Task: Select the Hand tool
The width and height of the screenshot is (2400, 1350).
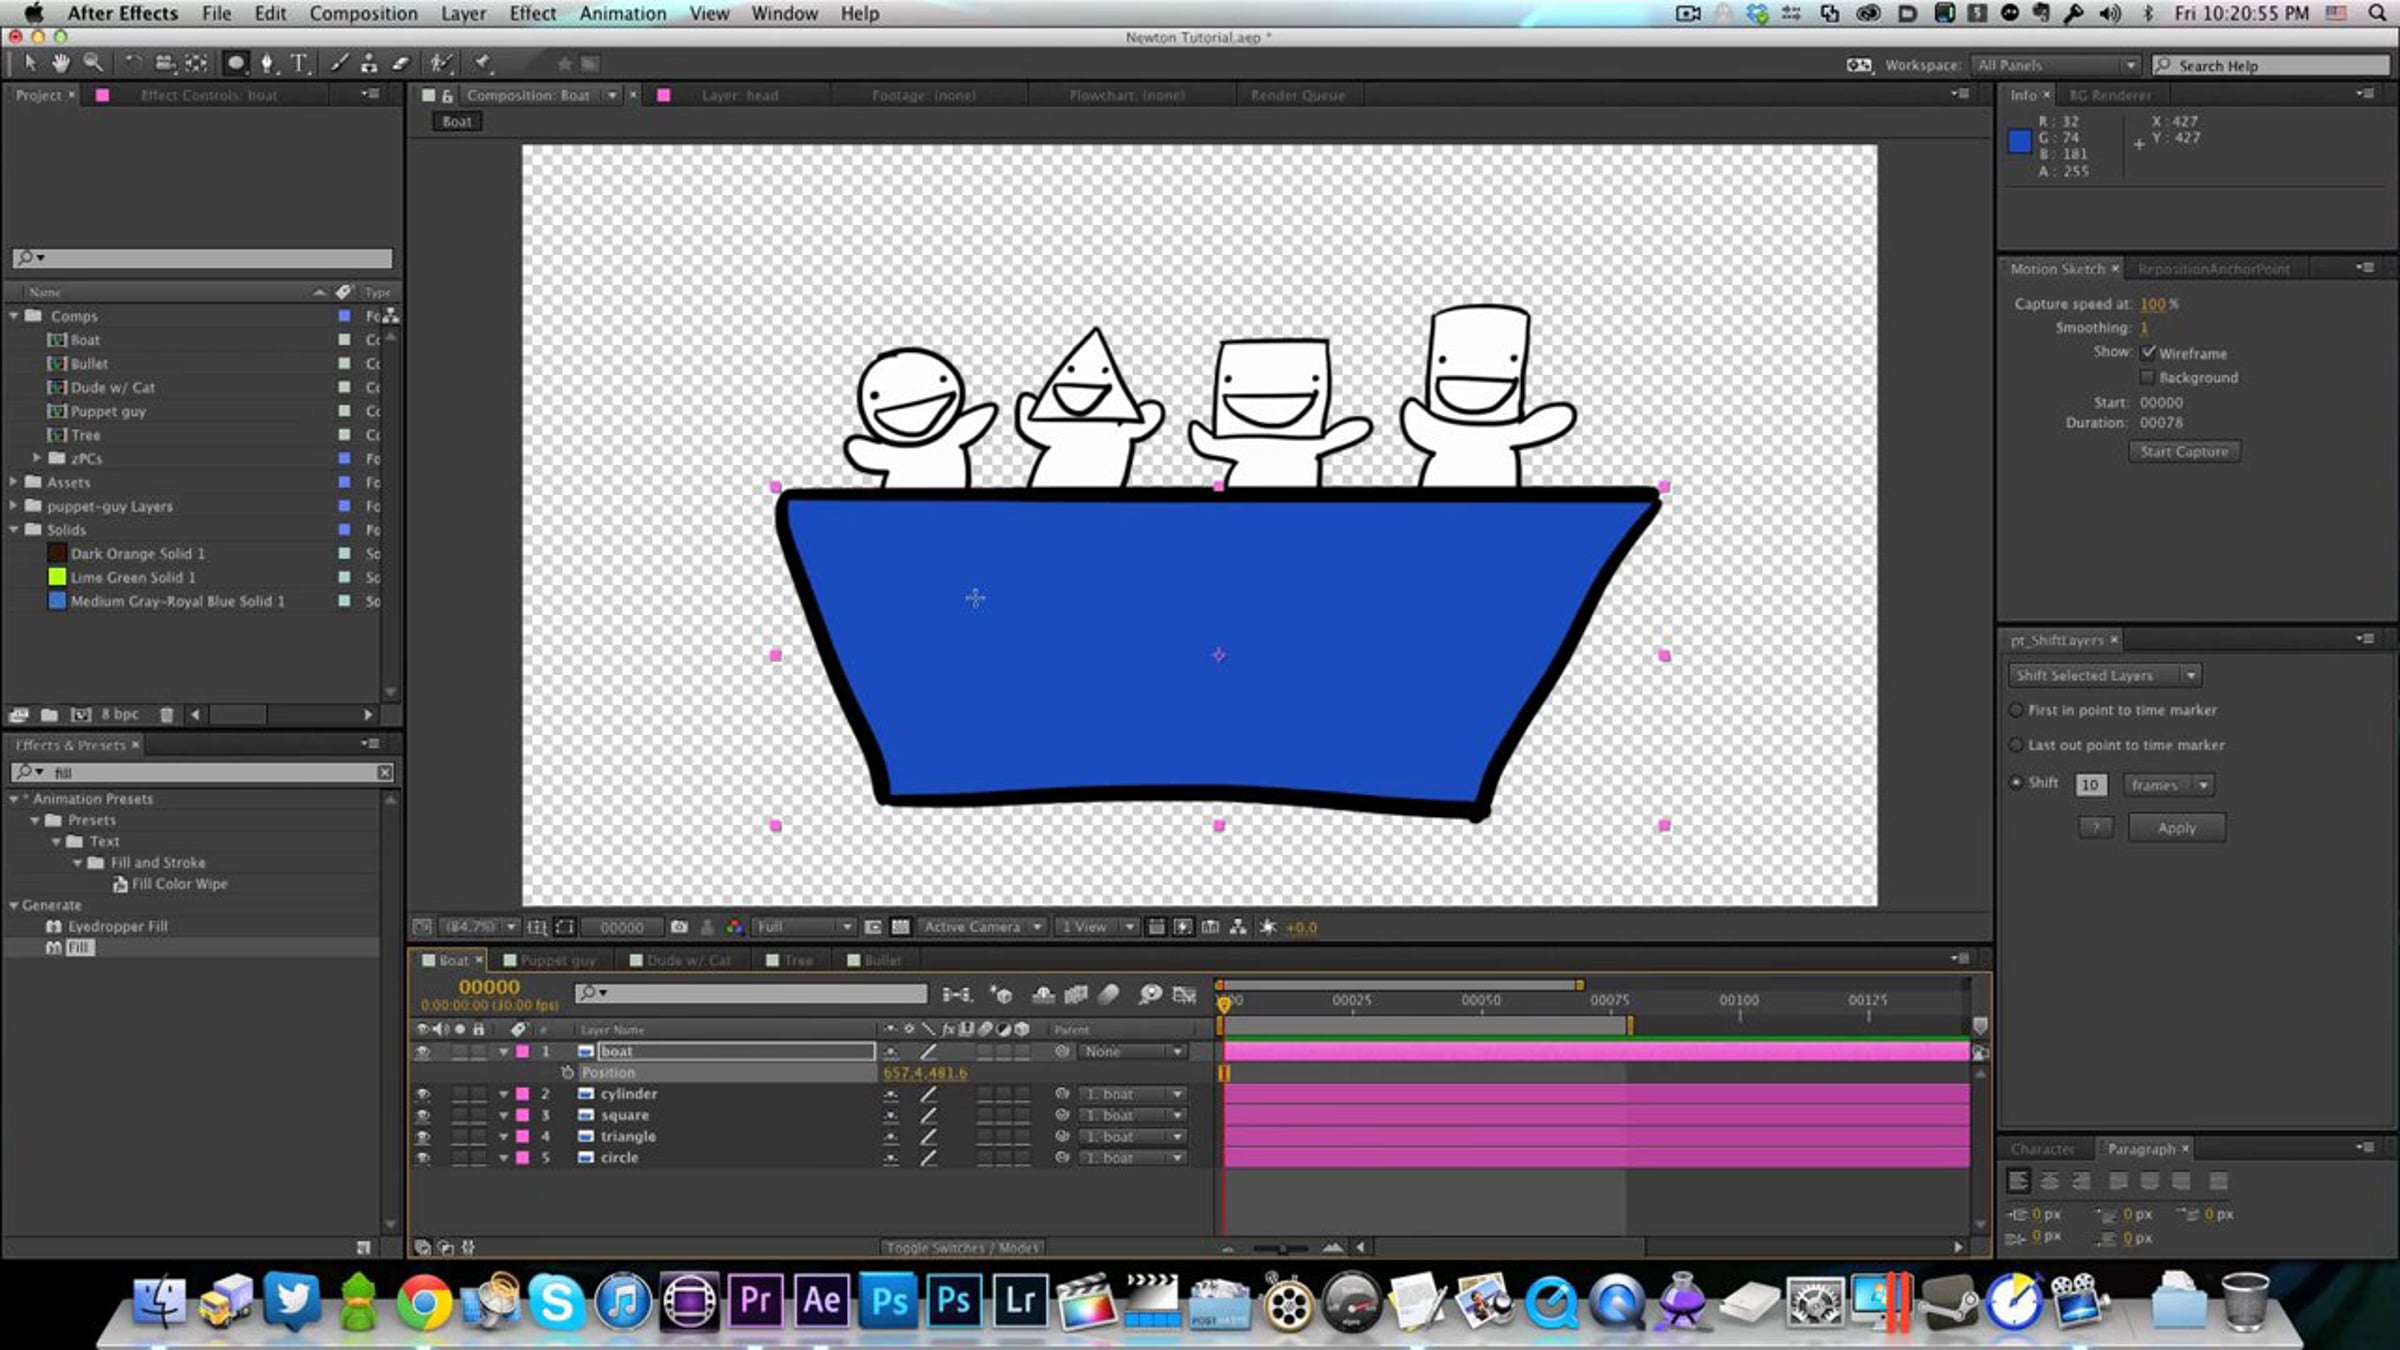Action: click(61, 63)
